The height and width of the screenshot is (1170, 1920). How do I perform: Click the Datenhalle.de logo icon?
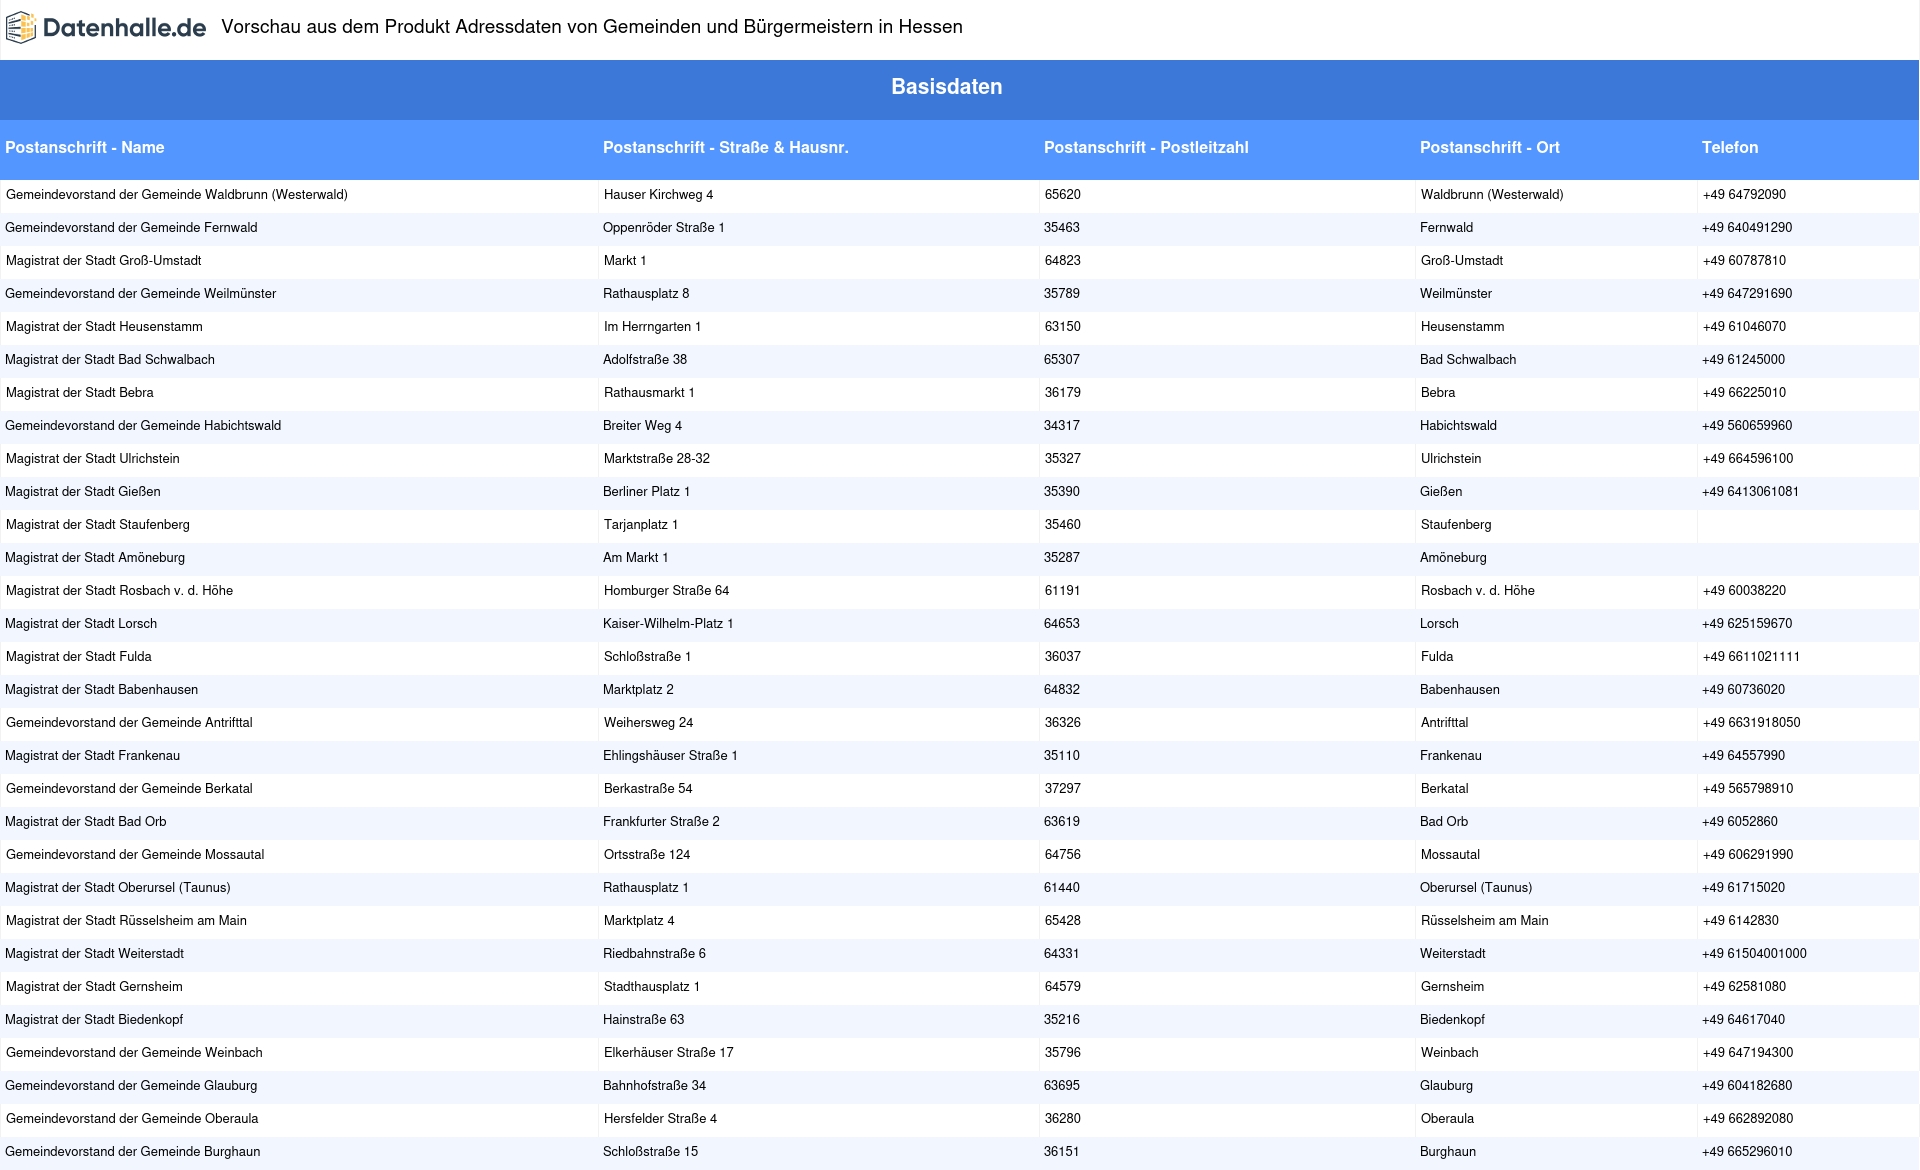[21, 28]
